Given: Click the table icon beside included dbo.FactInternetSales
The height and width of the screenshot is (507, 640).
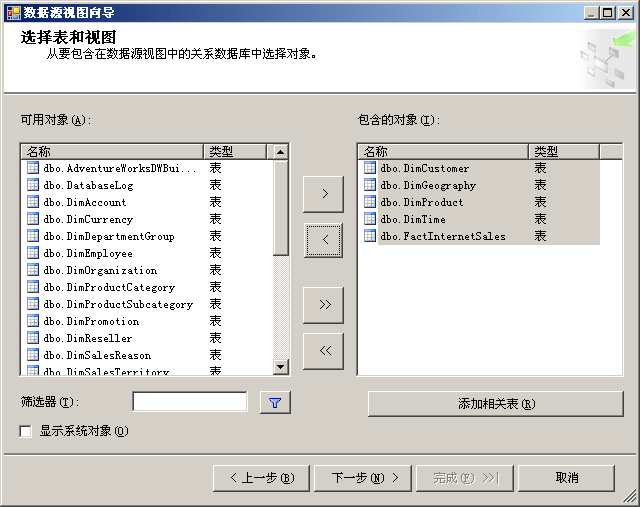Looking at the screenshot, I should click(370, 236).
